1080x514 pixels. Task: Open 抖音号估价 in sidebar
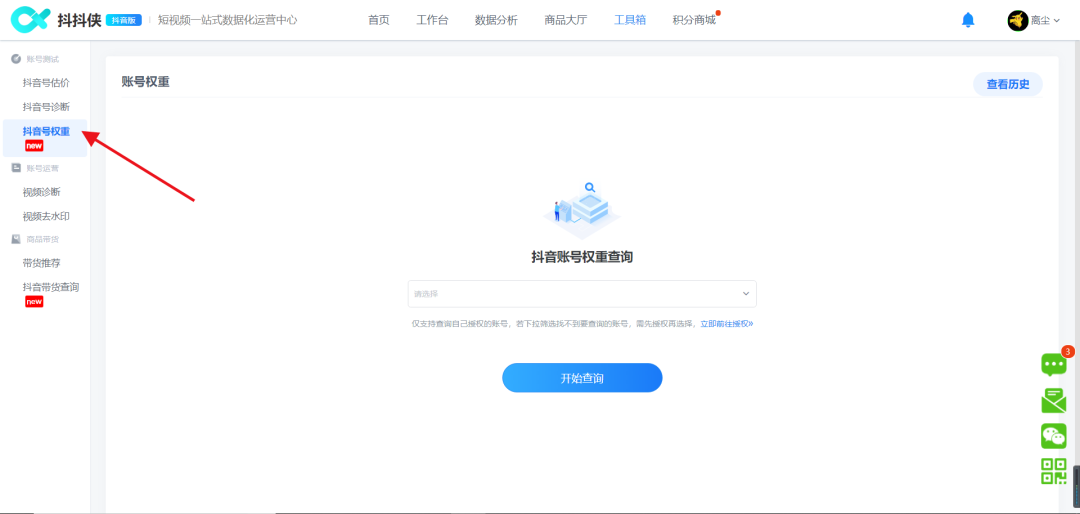[x=46, y=83]
